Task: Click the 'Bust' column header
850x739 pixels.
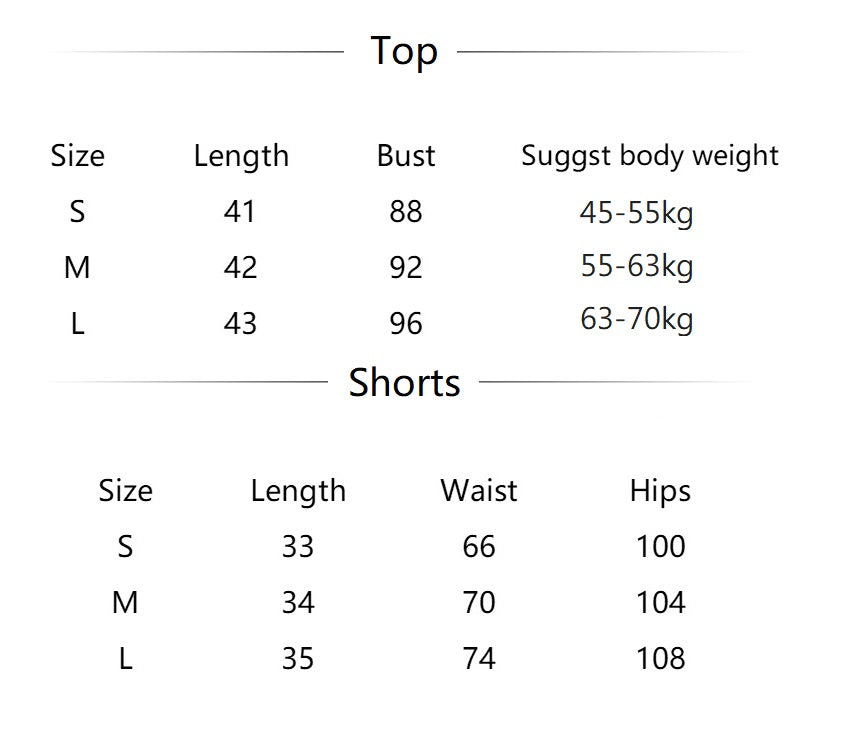Action: (x=406, y=156)
